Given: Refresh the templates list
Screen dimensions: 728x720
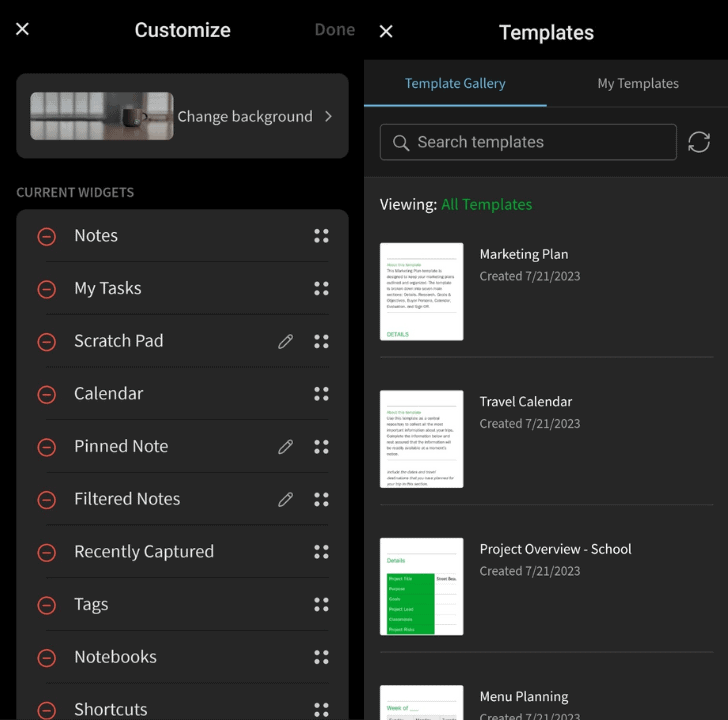Looking at the screenshot, I should point(699,142).
